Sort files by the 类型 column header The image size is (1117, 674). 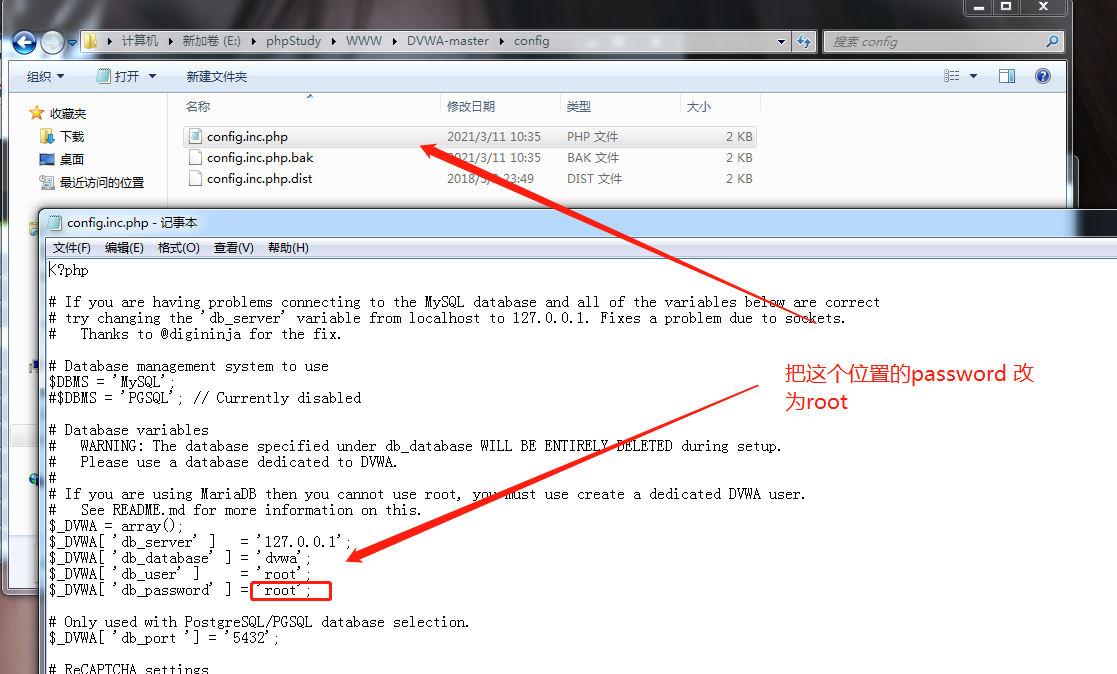click(x=578, y=106)
